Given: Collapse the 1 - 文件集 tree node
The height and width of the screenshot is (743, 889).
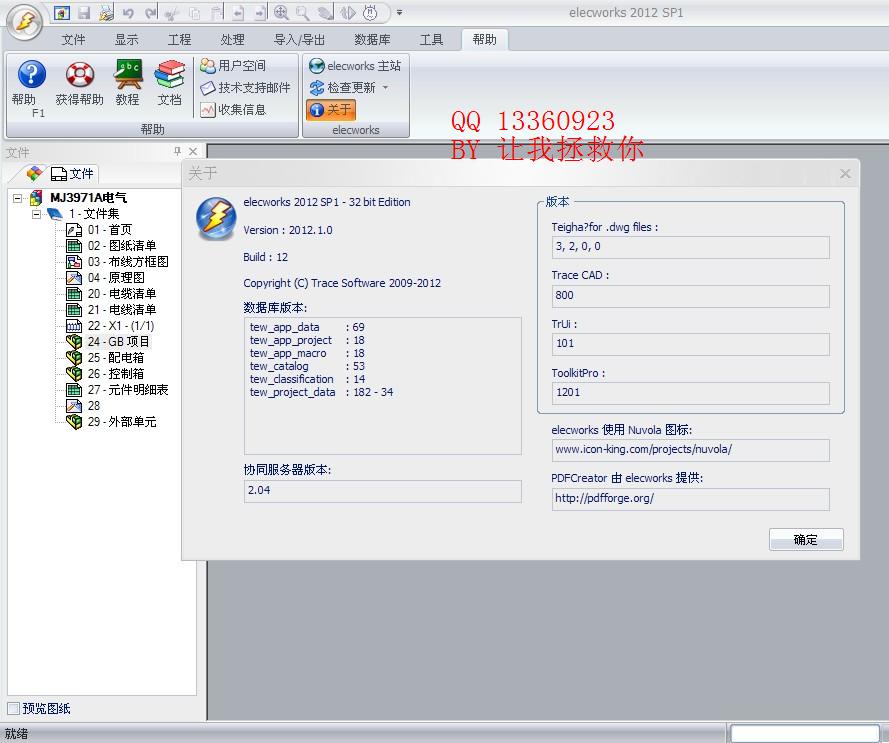Looking at the screenshot, I should (x=36, y=214).
